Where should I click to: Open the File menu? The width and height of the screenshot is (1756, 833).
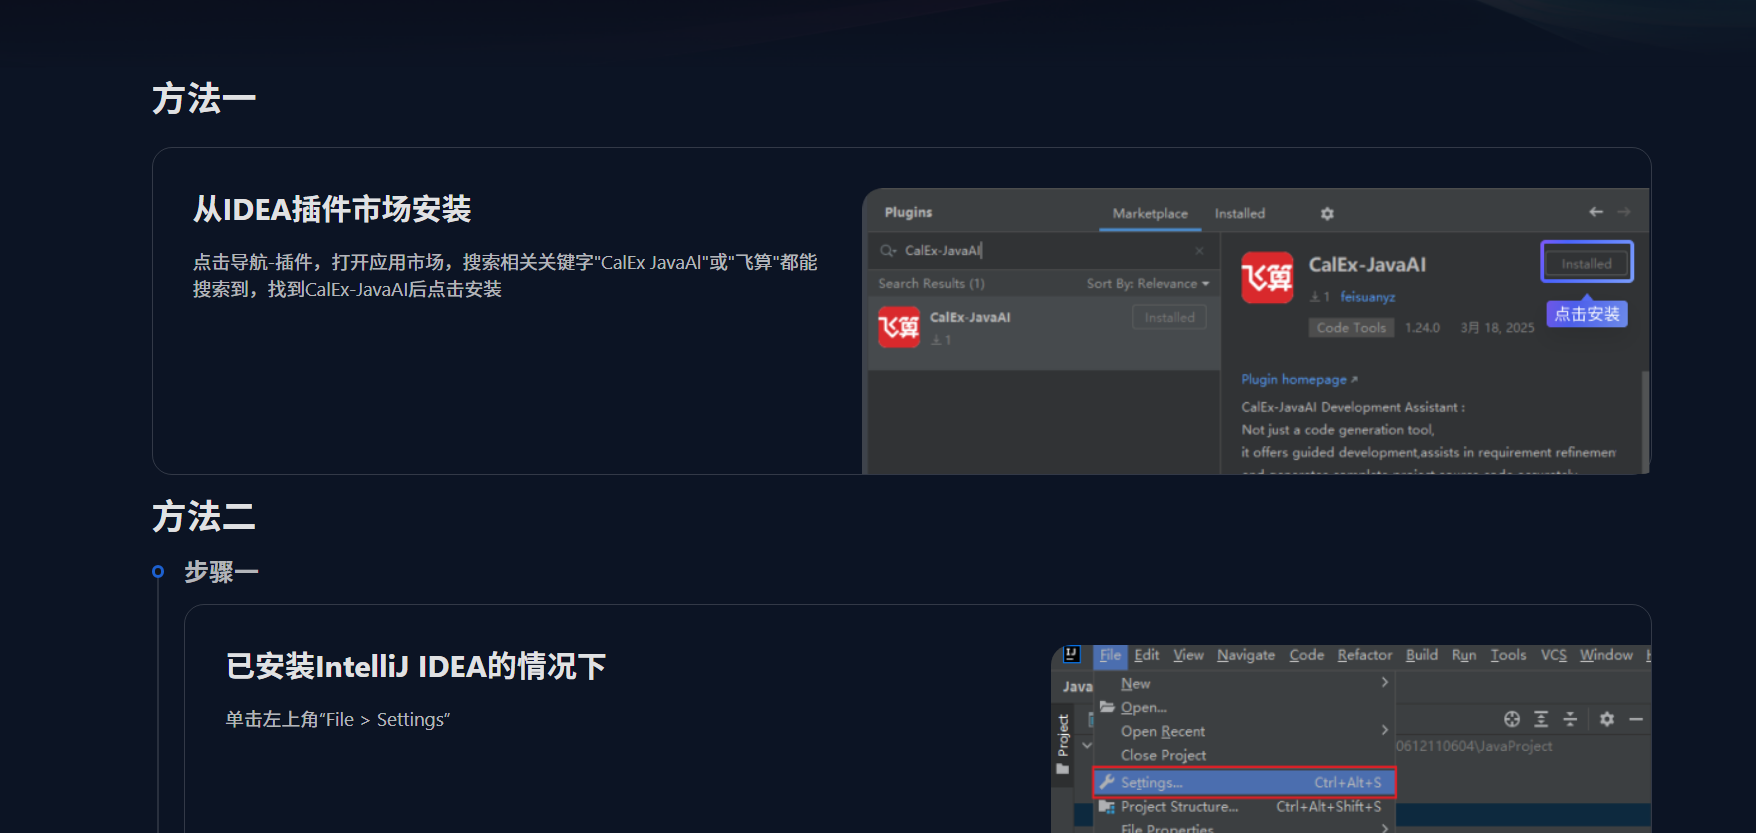(1111, 656)
